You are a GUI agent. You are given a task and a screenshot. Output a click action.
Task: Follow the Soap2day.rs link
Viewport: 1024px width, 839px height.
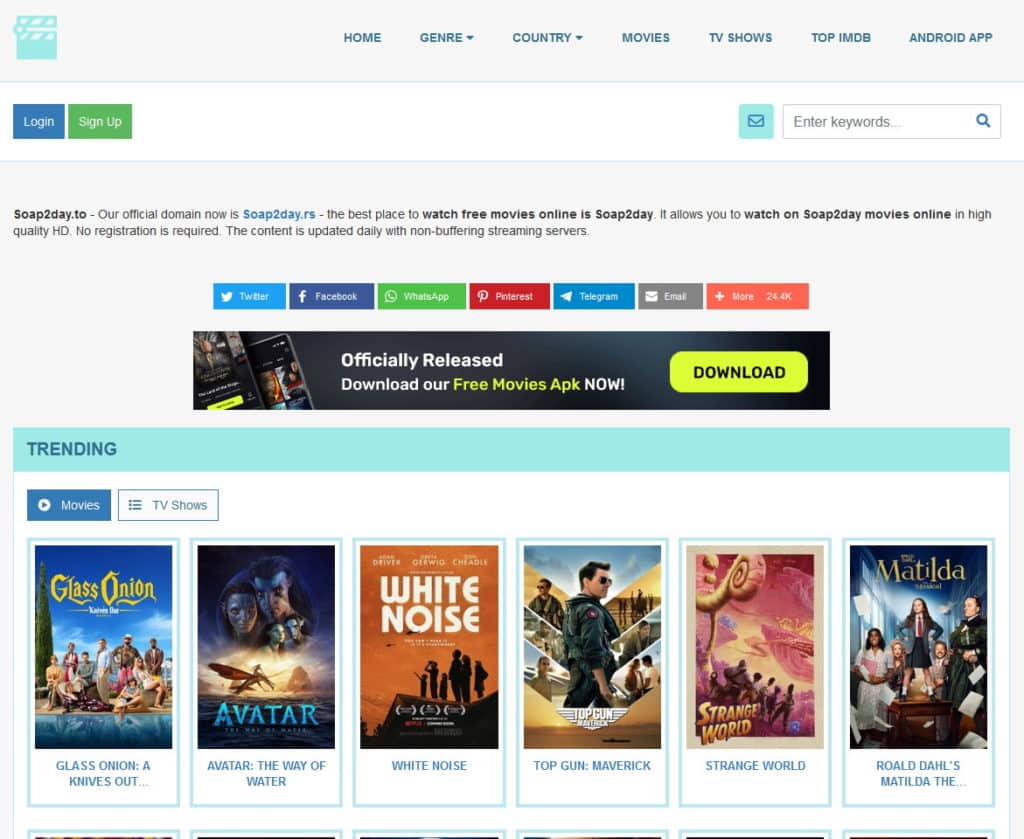coord(279,214)
